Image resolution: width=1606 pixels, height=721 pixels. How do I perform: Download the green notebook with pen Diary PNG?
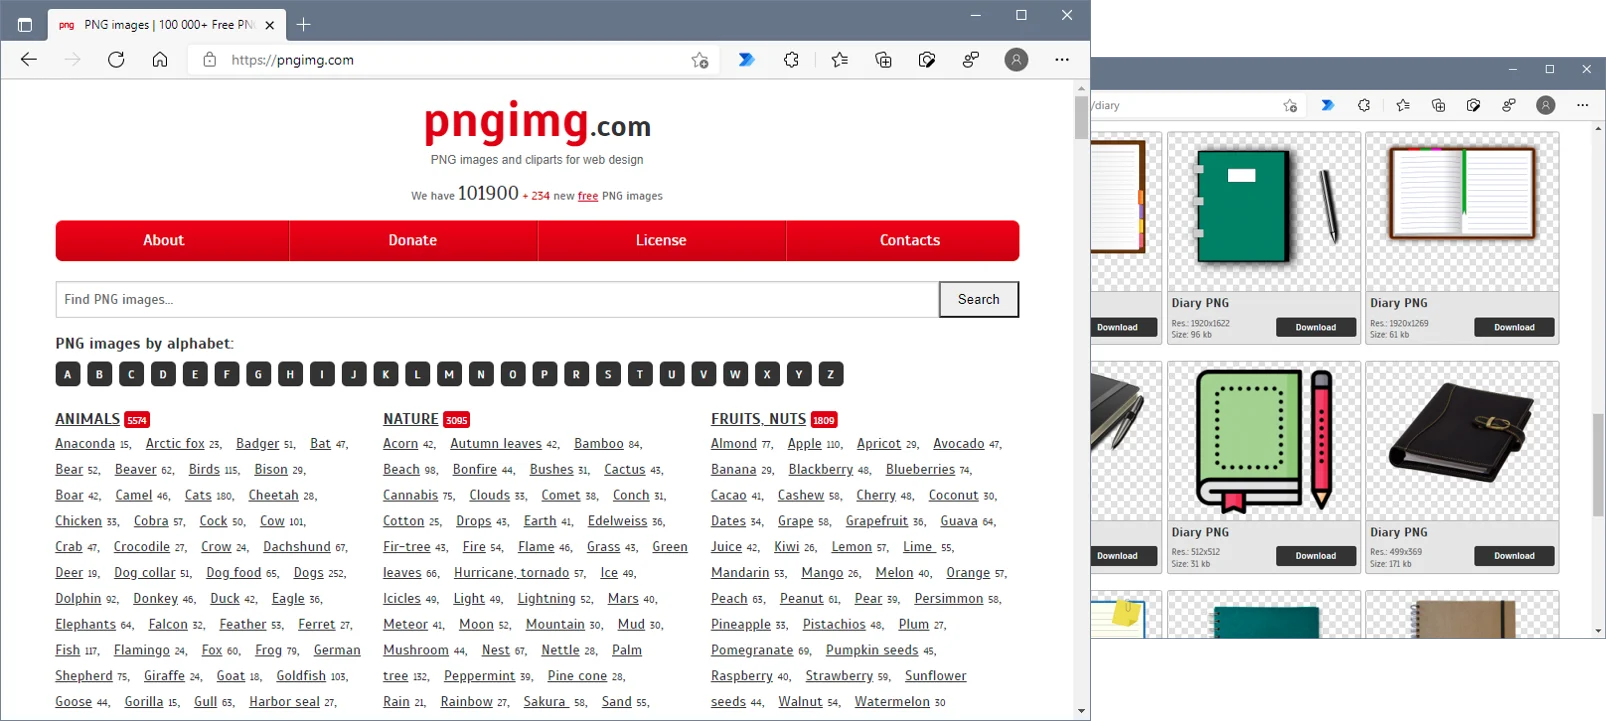pos(1316,327)
